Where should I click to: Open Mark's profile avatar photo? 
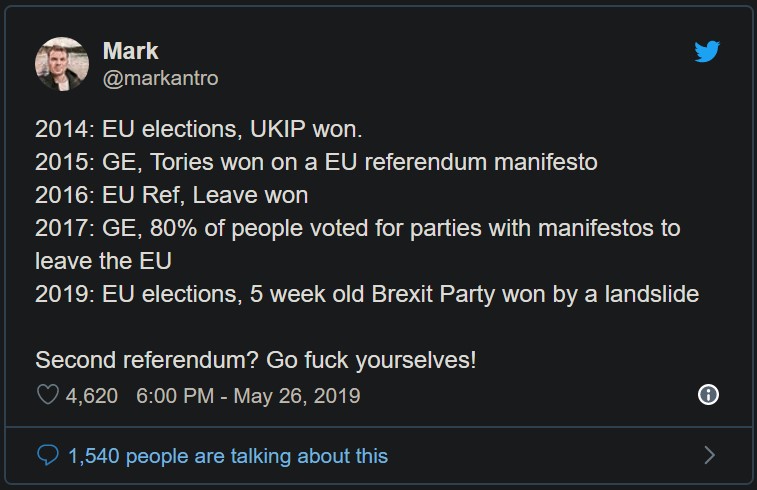[x=62, y=64]
